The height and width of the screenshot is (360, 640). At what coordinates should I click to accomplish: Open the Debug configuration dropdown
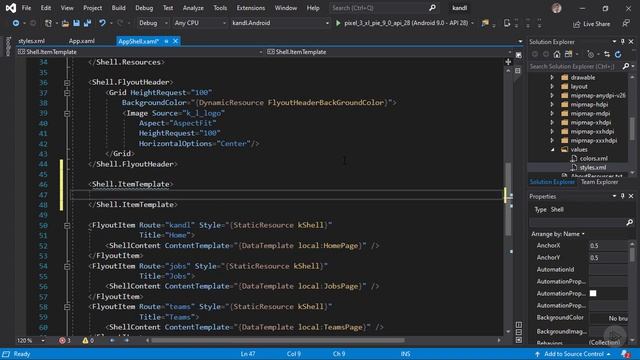153,23
